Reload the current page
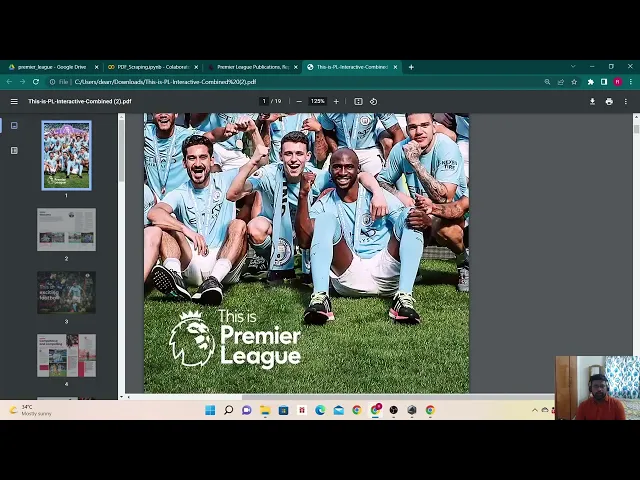This screenshot has height=480, width=640. [x=36, y=82]
